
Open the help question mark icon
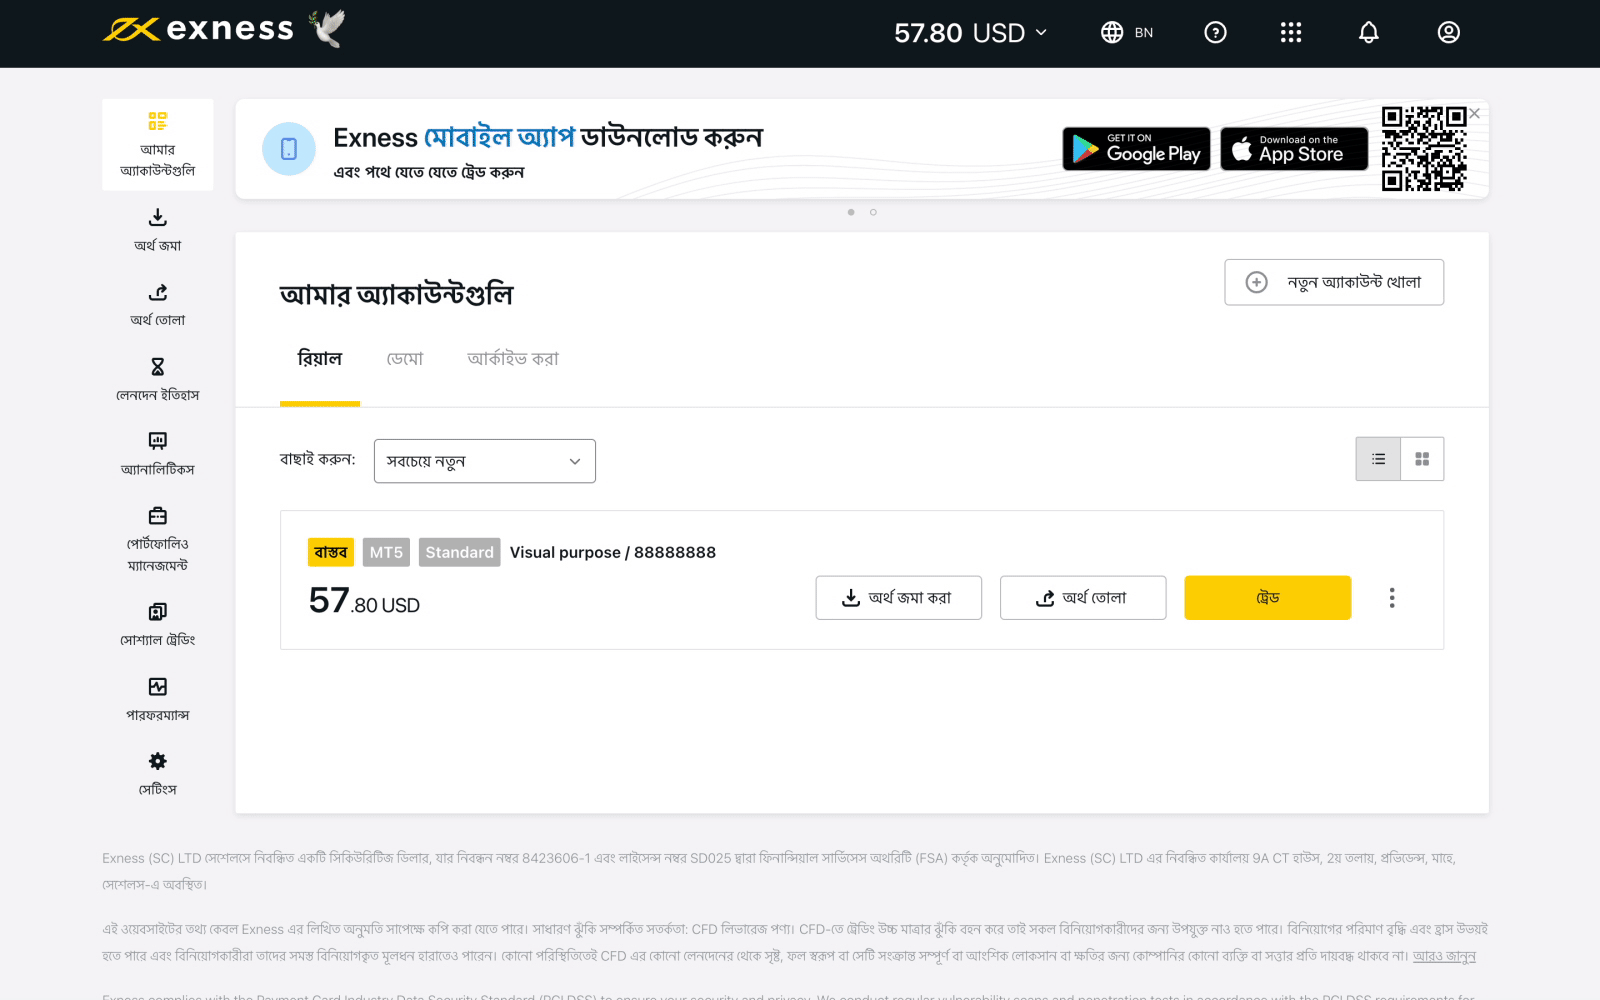tap(1215, 33)
